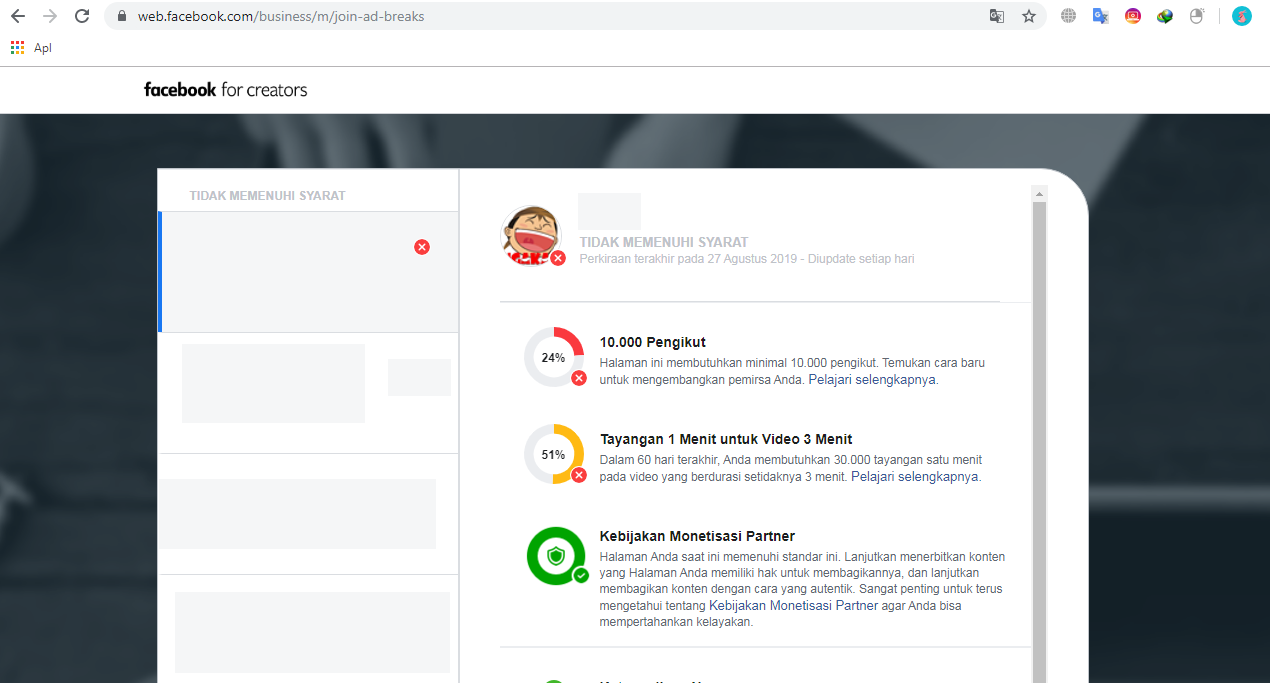Viewport: 1270px width, 683px height.
Task: Open the Chrome apps grid launcher
Action: tap(16, 47)
